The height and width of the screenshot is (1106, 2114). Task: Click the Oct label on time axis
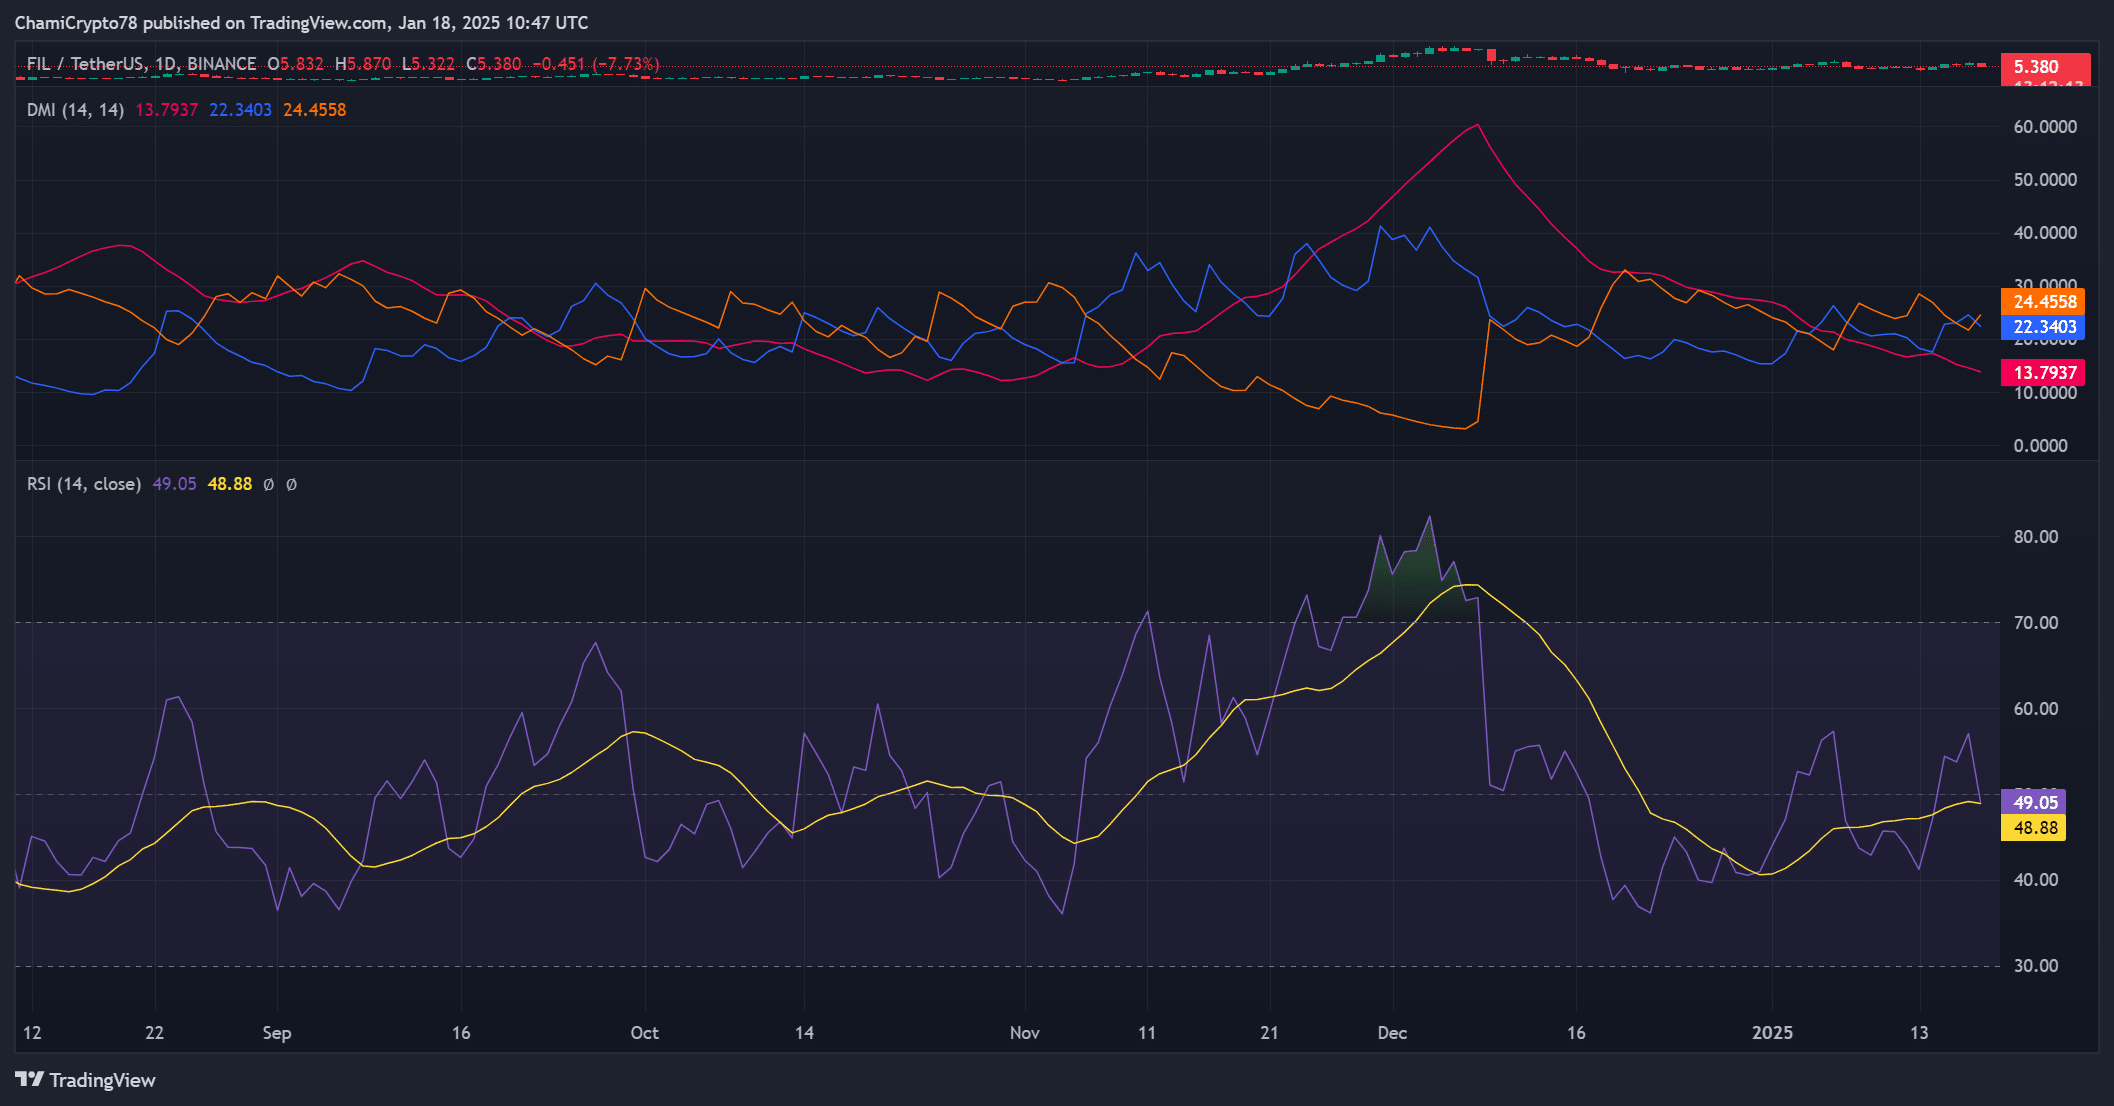[644, 1033]
